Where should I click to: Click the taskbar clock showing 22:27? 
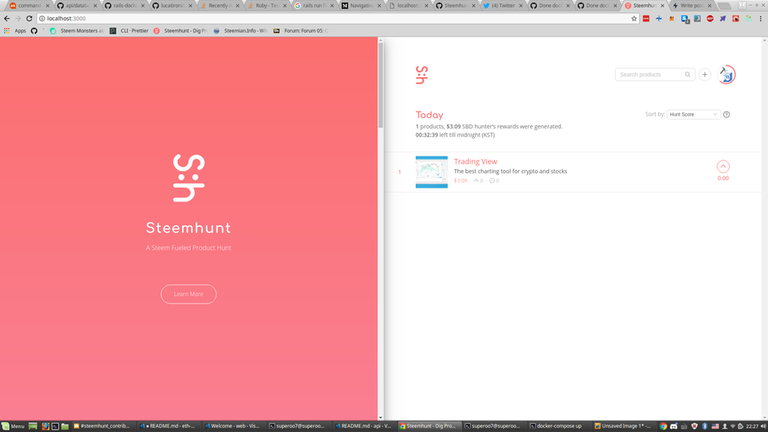tap(752, 426)
